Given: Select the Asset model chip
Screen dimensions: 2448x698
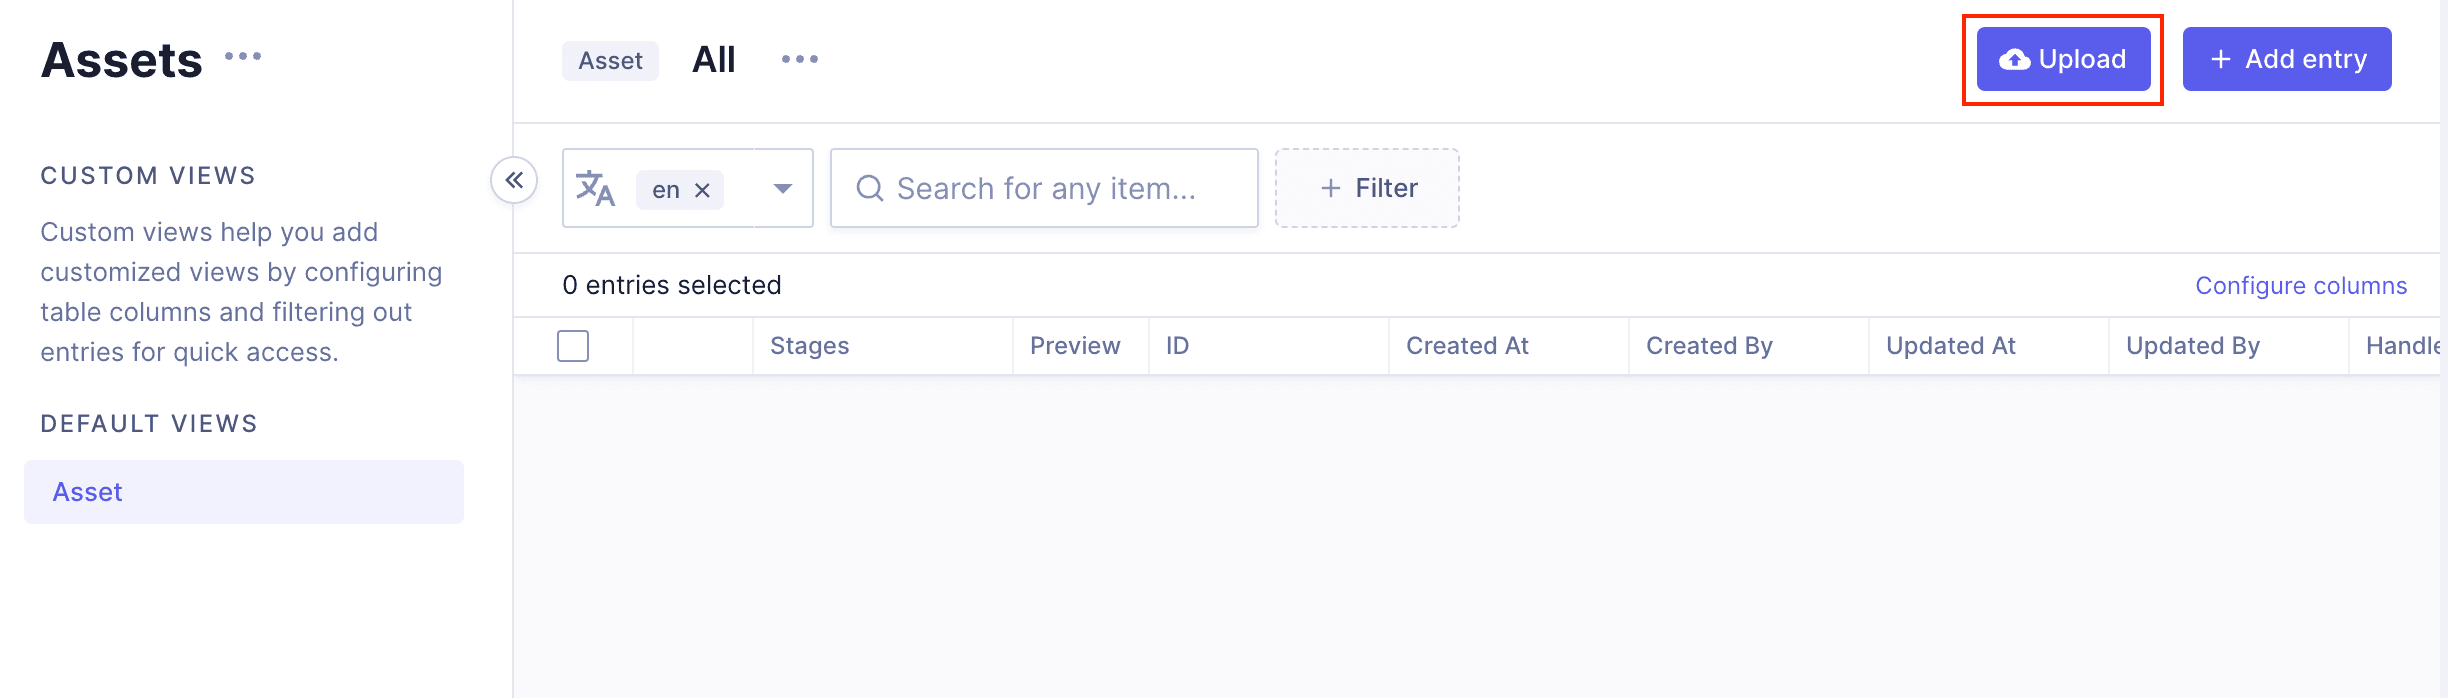Looking at the screenshot, I should 610,60.
